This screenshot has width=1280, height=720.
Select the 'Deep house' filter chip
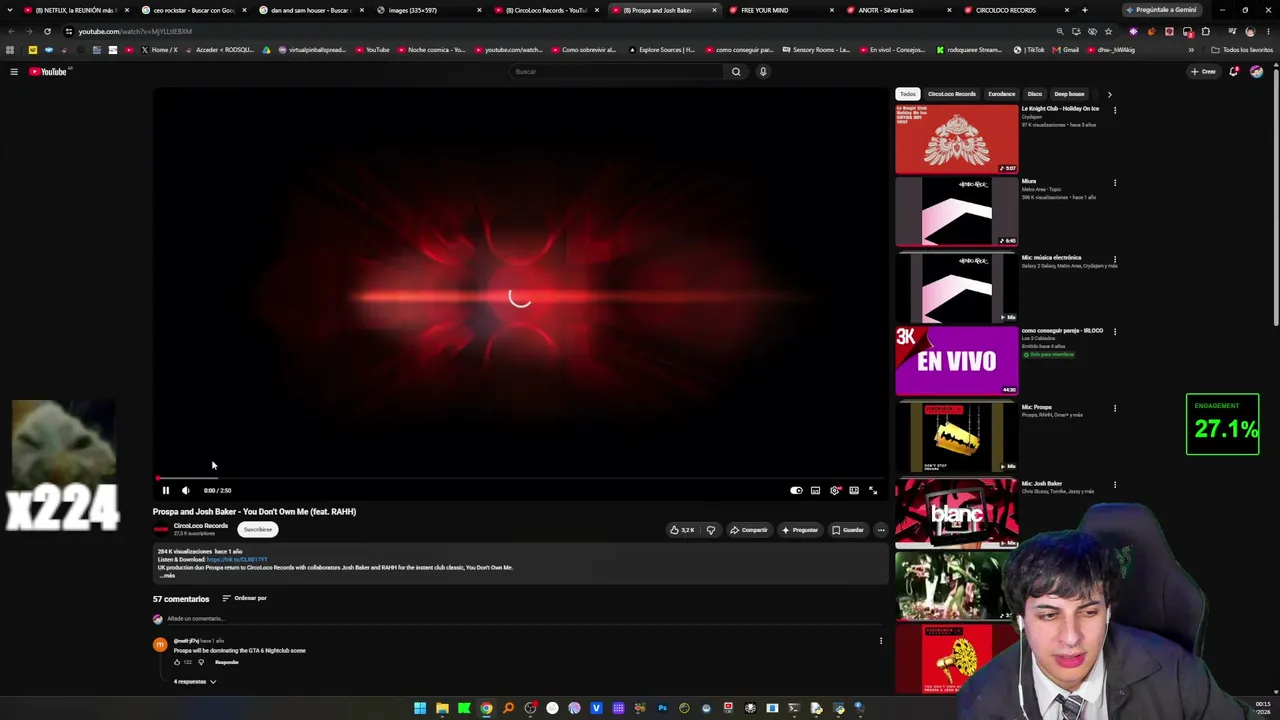coord(1069,94)
